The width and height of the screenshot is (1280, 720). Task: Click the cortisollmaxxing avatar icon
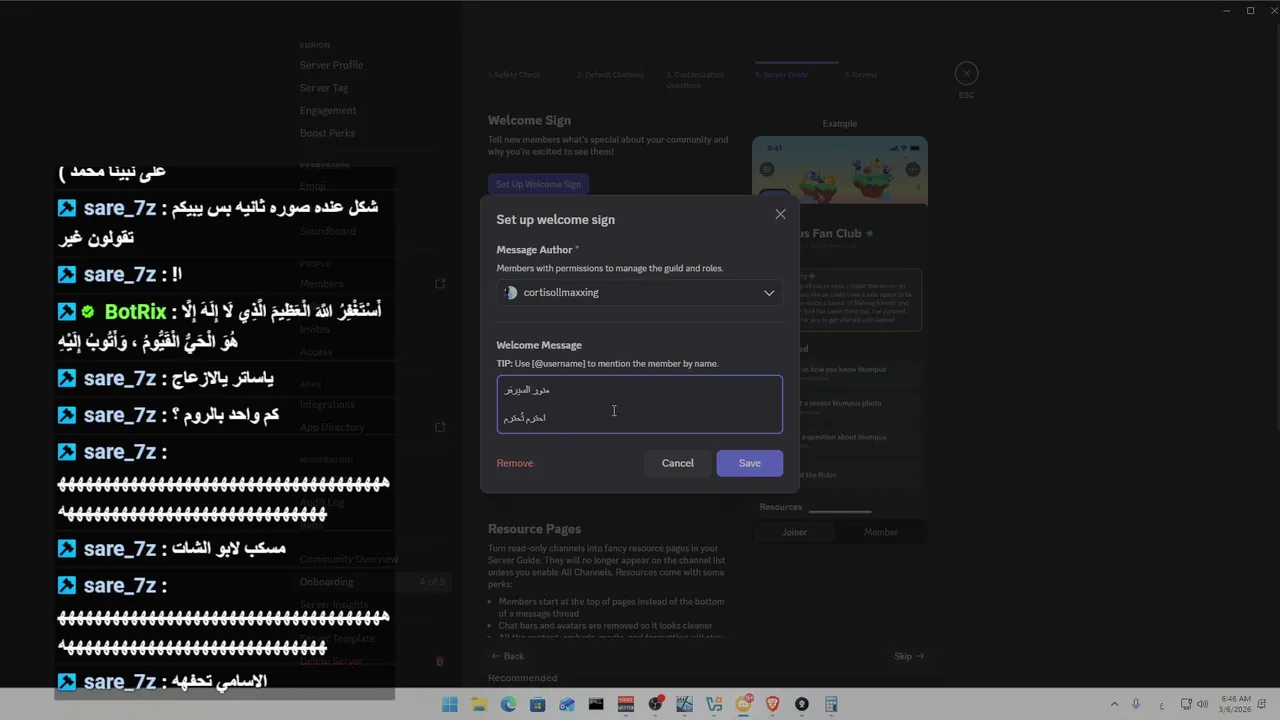tap(510, 293)
